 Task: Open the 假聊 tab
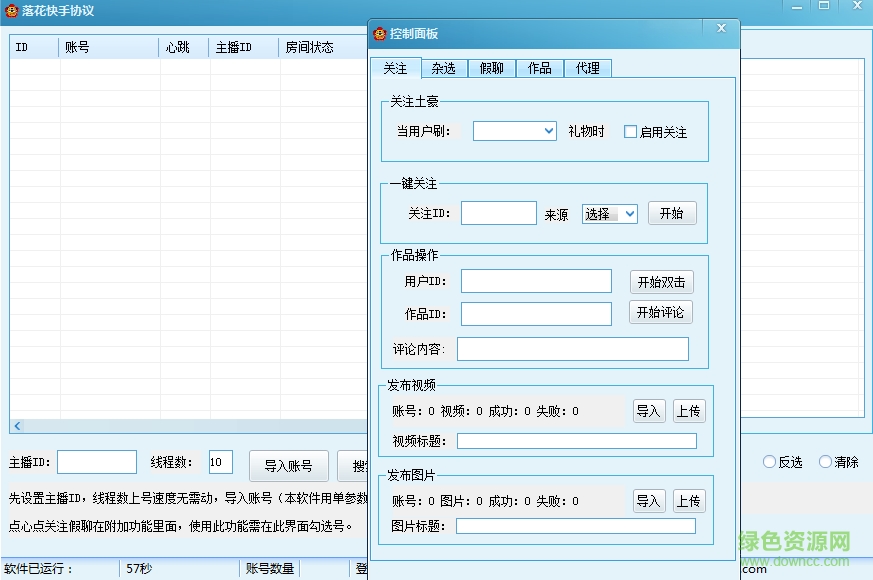491,68
